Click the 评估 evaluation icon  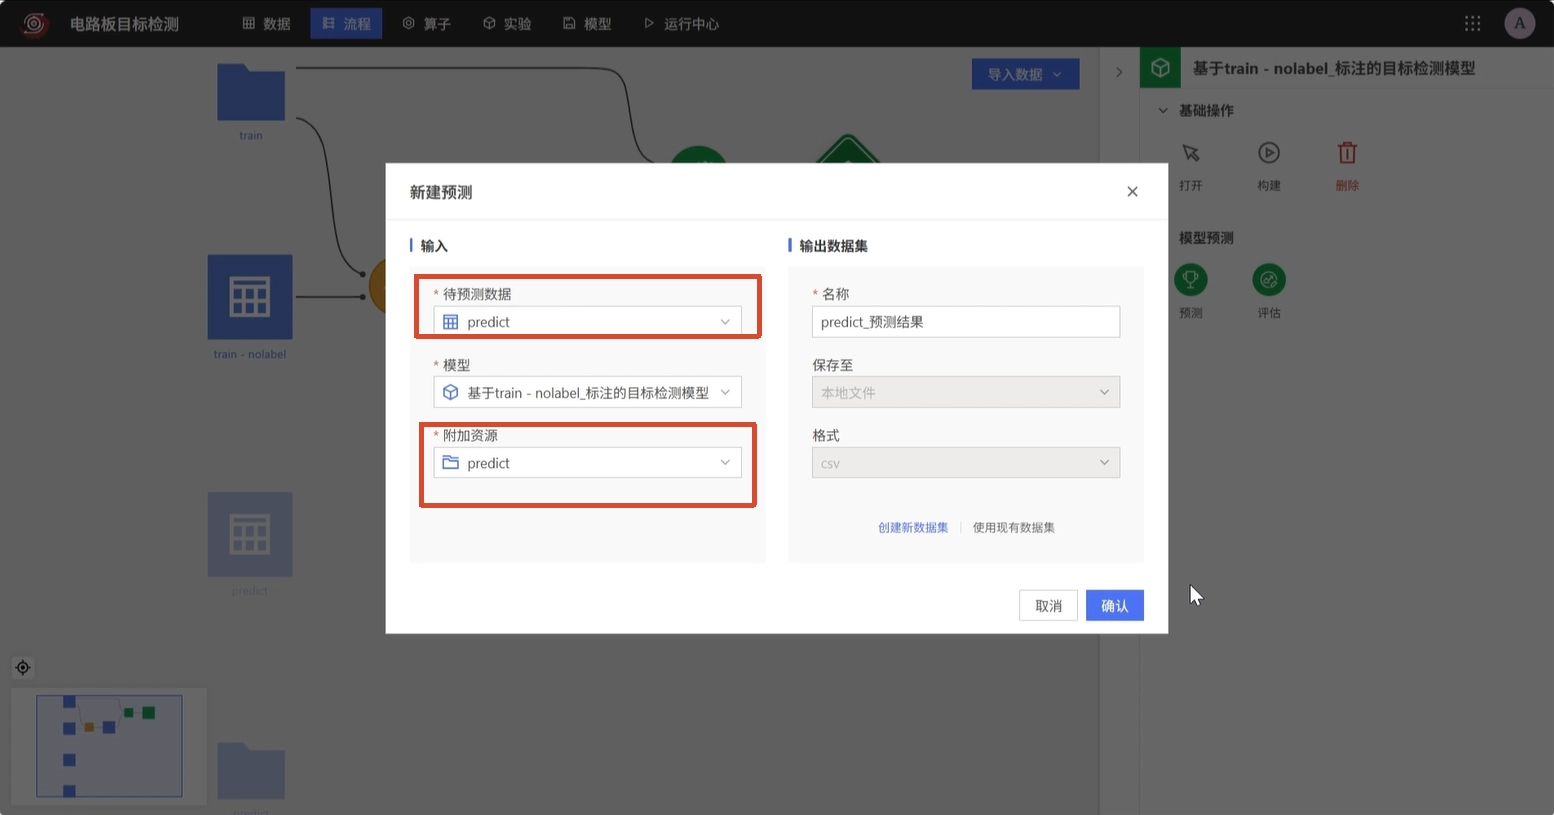pos(1268,280)
